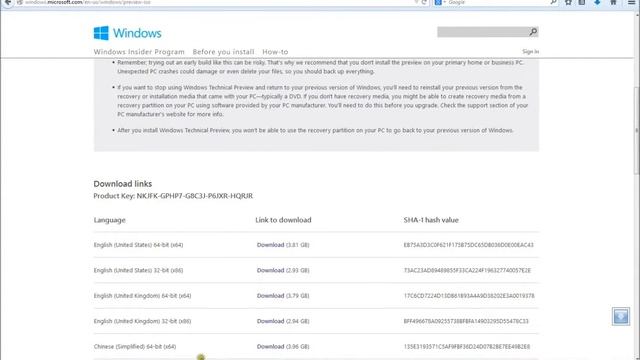Select SHA-1 hash for US 64-bit
Screen dimensions: 640x360
point(469,245)
